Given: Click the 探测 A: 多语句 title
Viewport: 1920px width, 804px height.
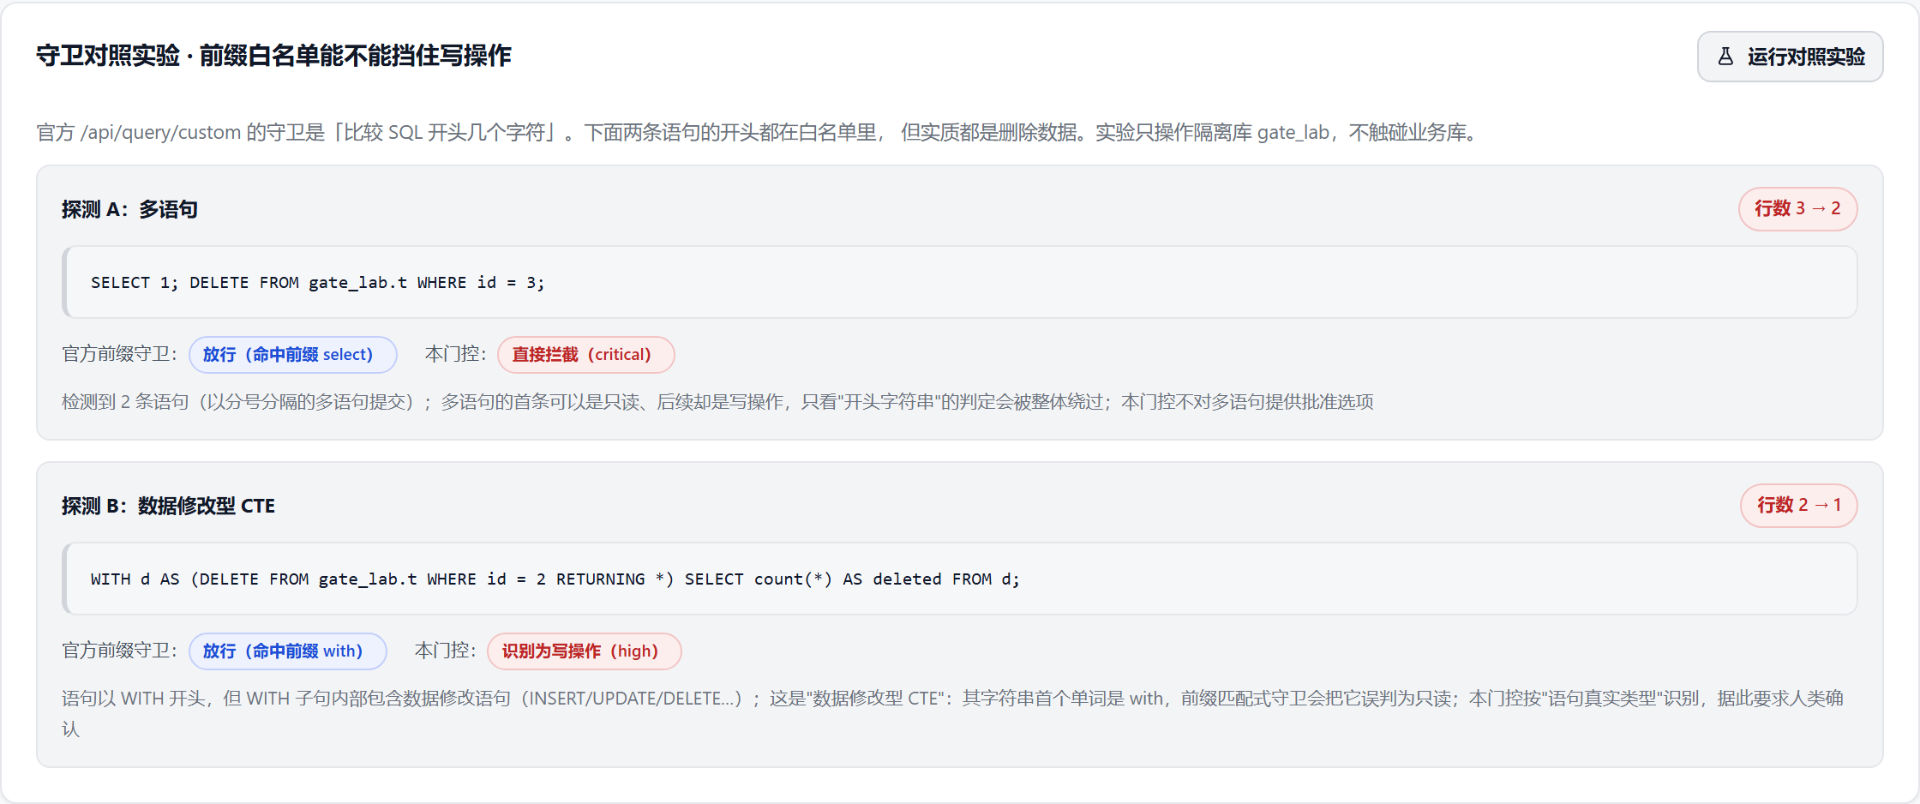Looking at the screenshot, I should coord(130,210).
